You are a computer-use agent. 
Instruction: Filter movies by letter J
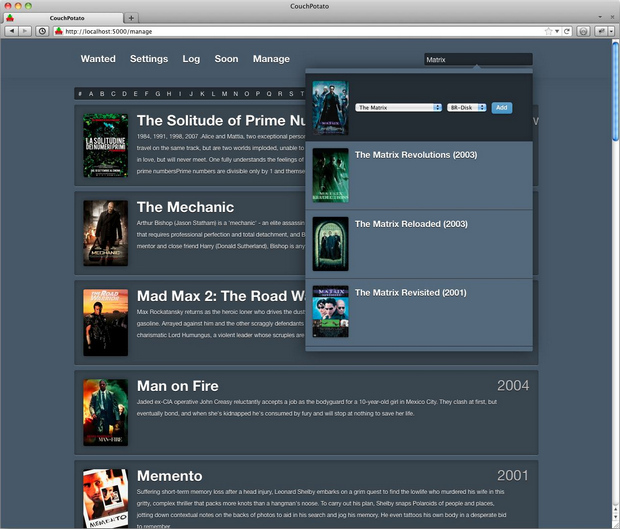tap(191, 94)
